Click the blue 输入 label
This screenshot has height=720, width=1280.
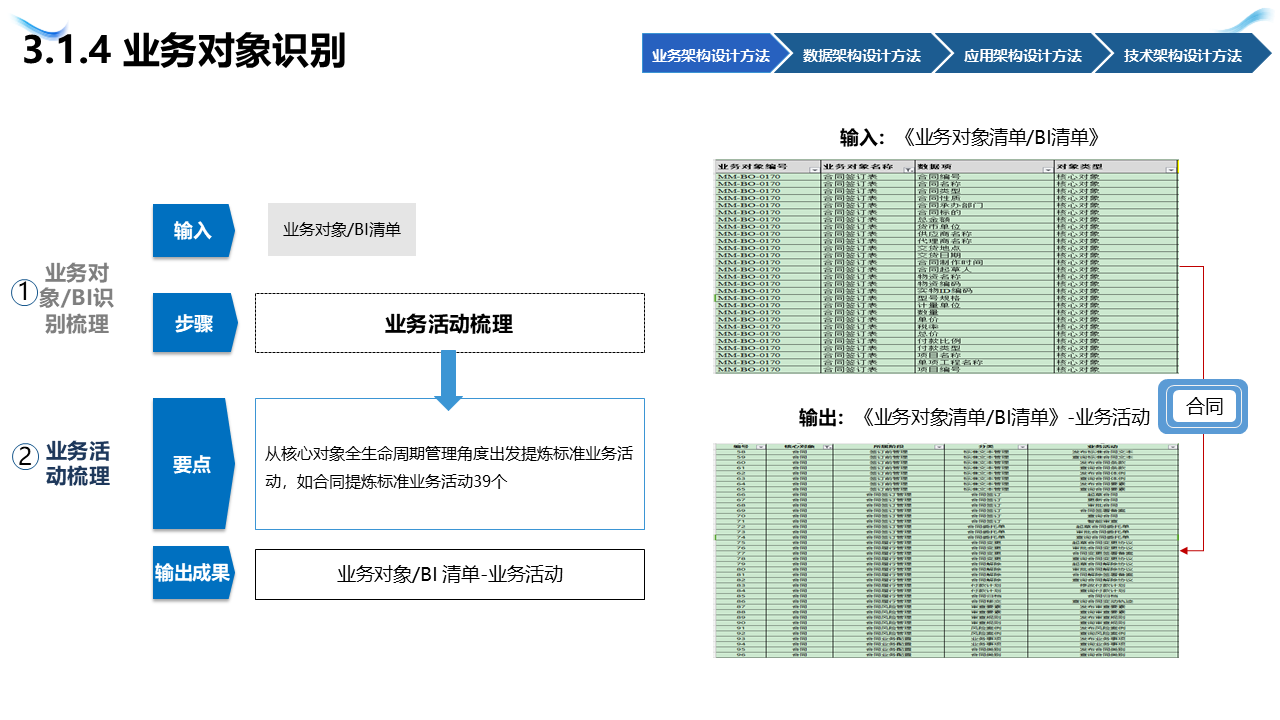192,231
